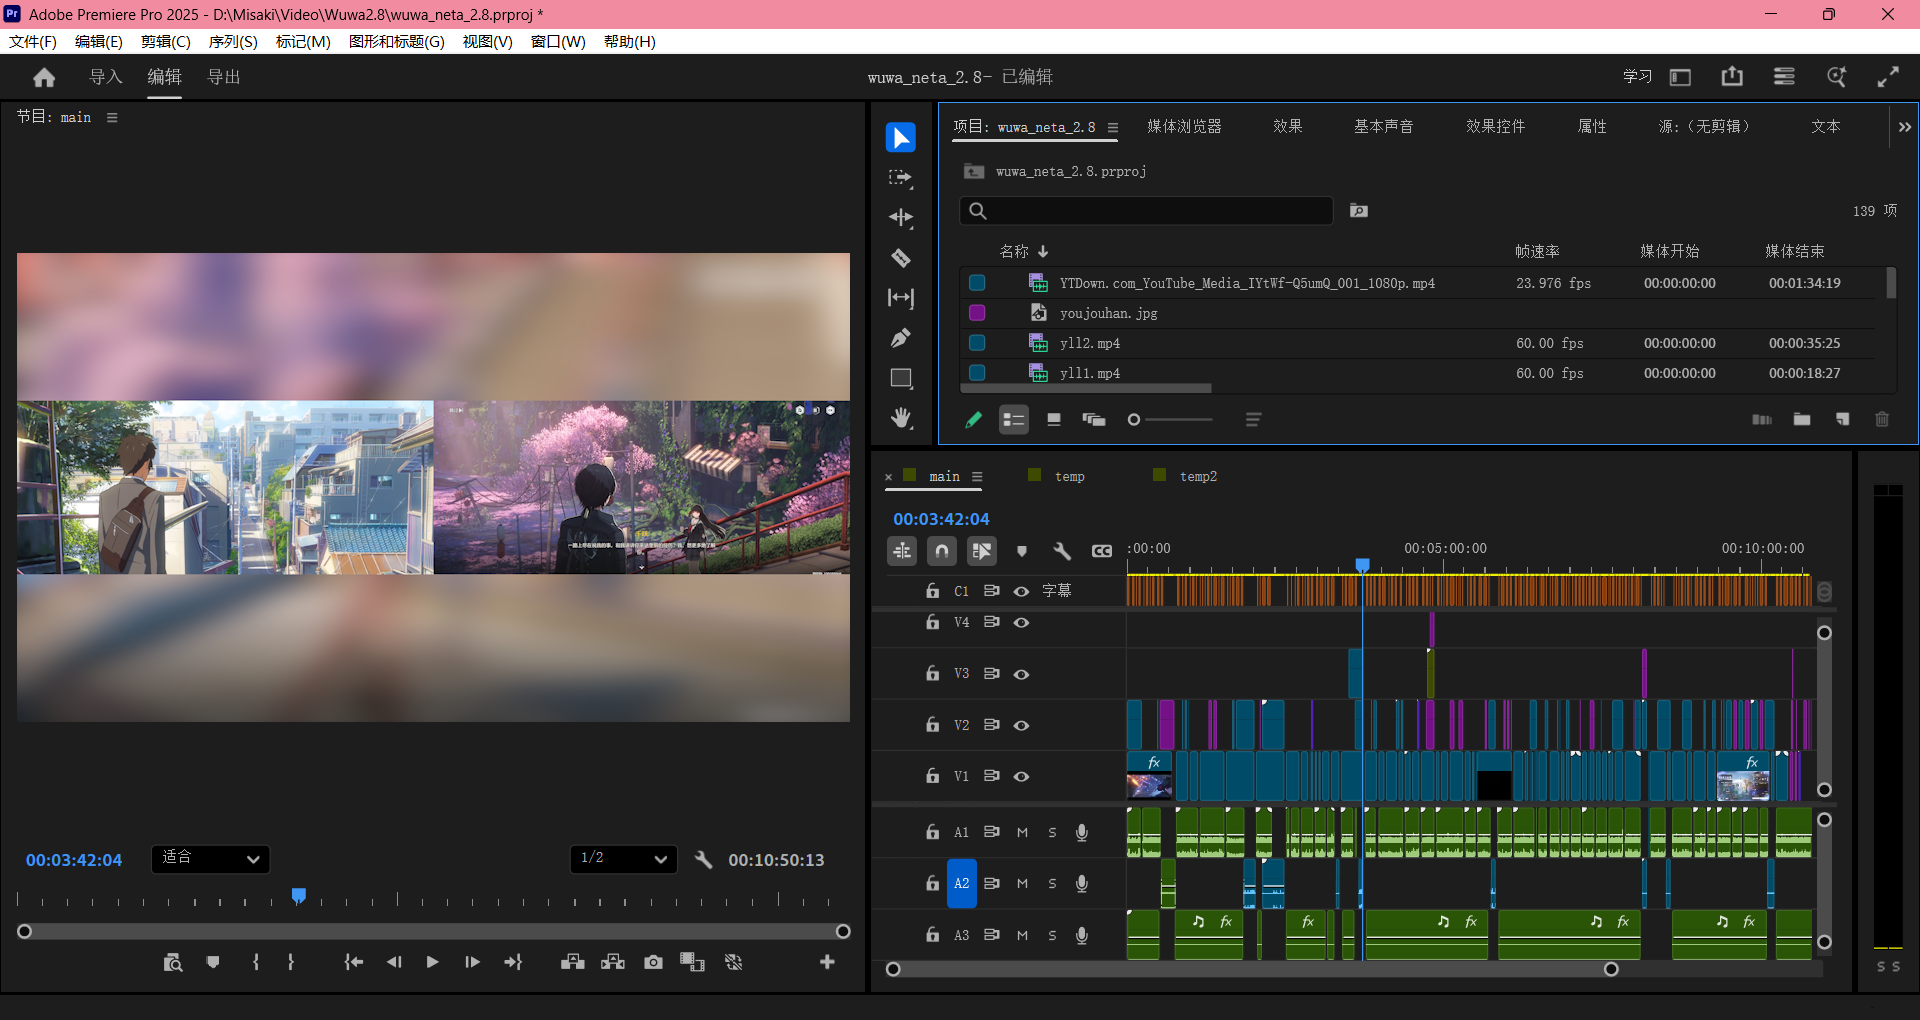This screenshot has width=1920, height=1020.
Task: Go to the 导出 export workspace
Action: pos(223,77)
